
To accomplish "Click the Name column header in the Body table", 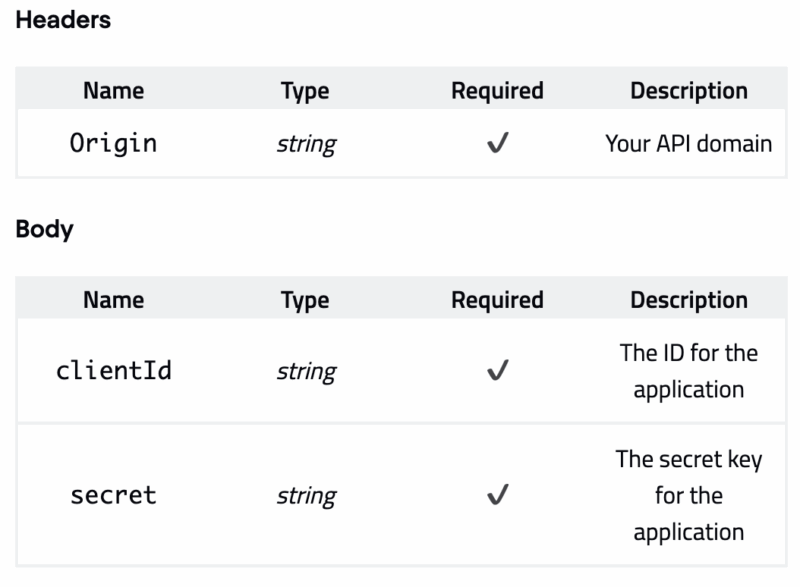I will click(x=113, y=300).
